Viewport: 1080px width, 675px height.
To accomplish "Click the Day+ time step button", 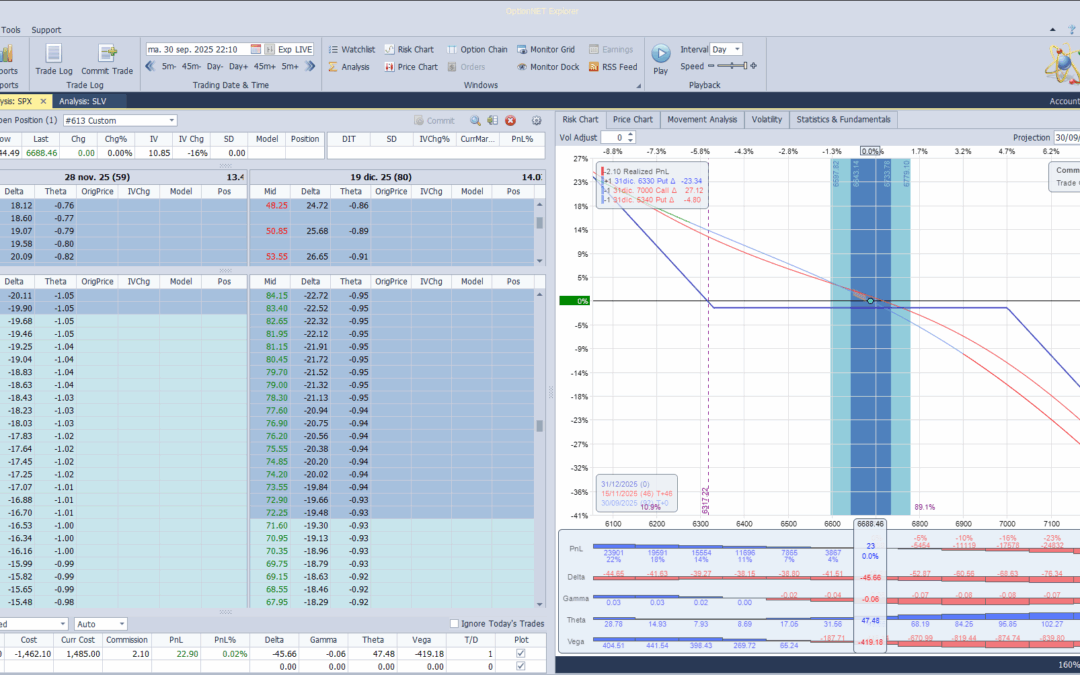I will click(237, 67).
